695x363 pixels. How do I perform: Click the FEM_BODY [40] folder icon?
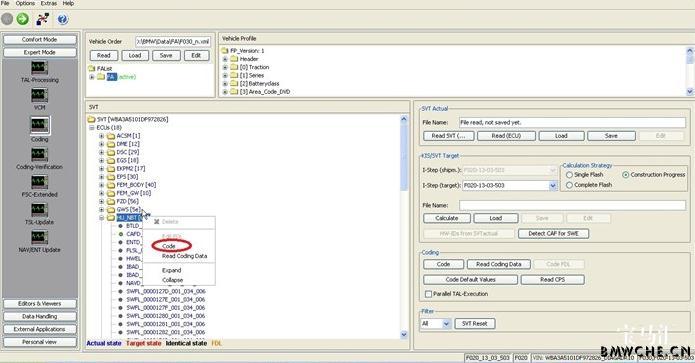[111, 185]
